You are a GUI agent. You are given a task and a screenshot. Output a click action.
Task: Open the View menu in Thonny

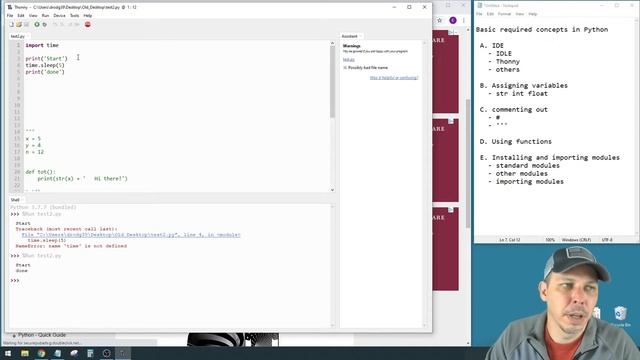[x=33, y=16]
